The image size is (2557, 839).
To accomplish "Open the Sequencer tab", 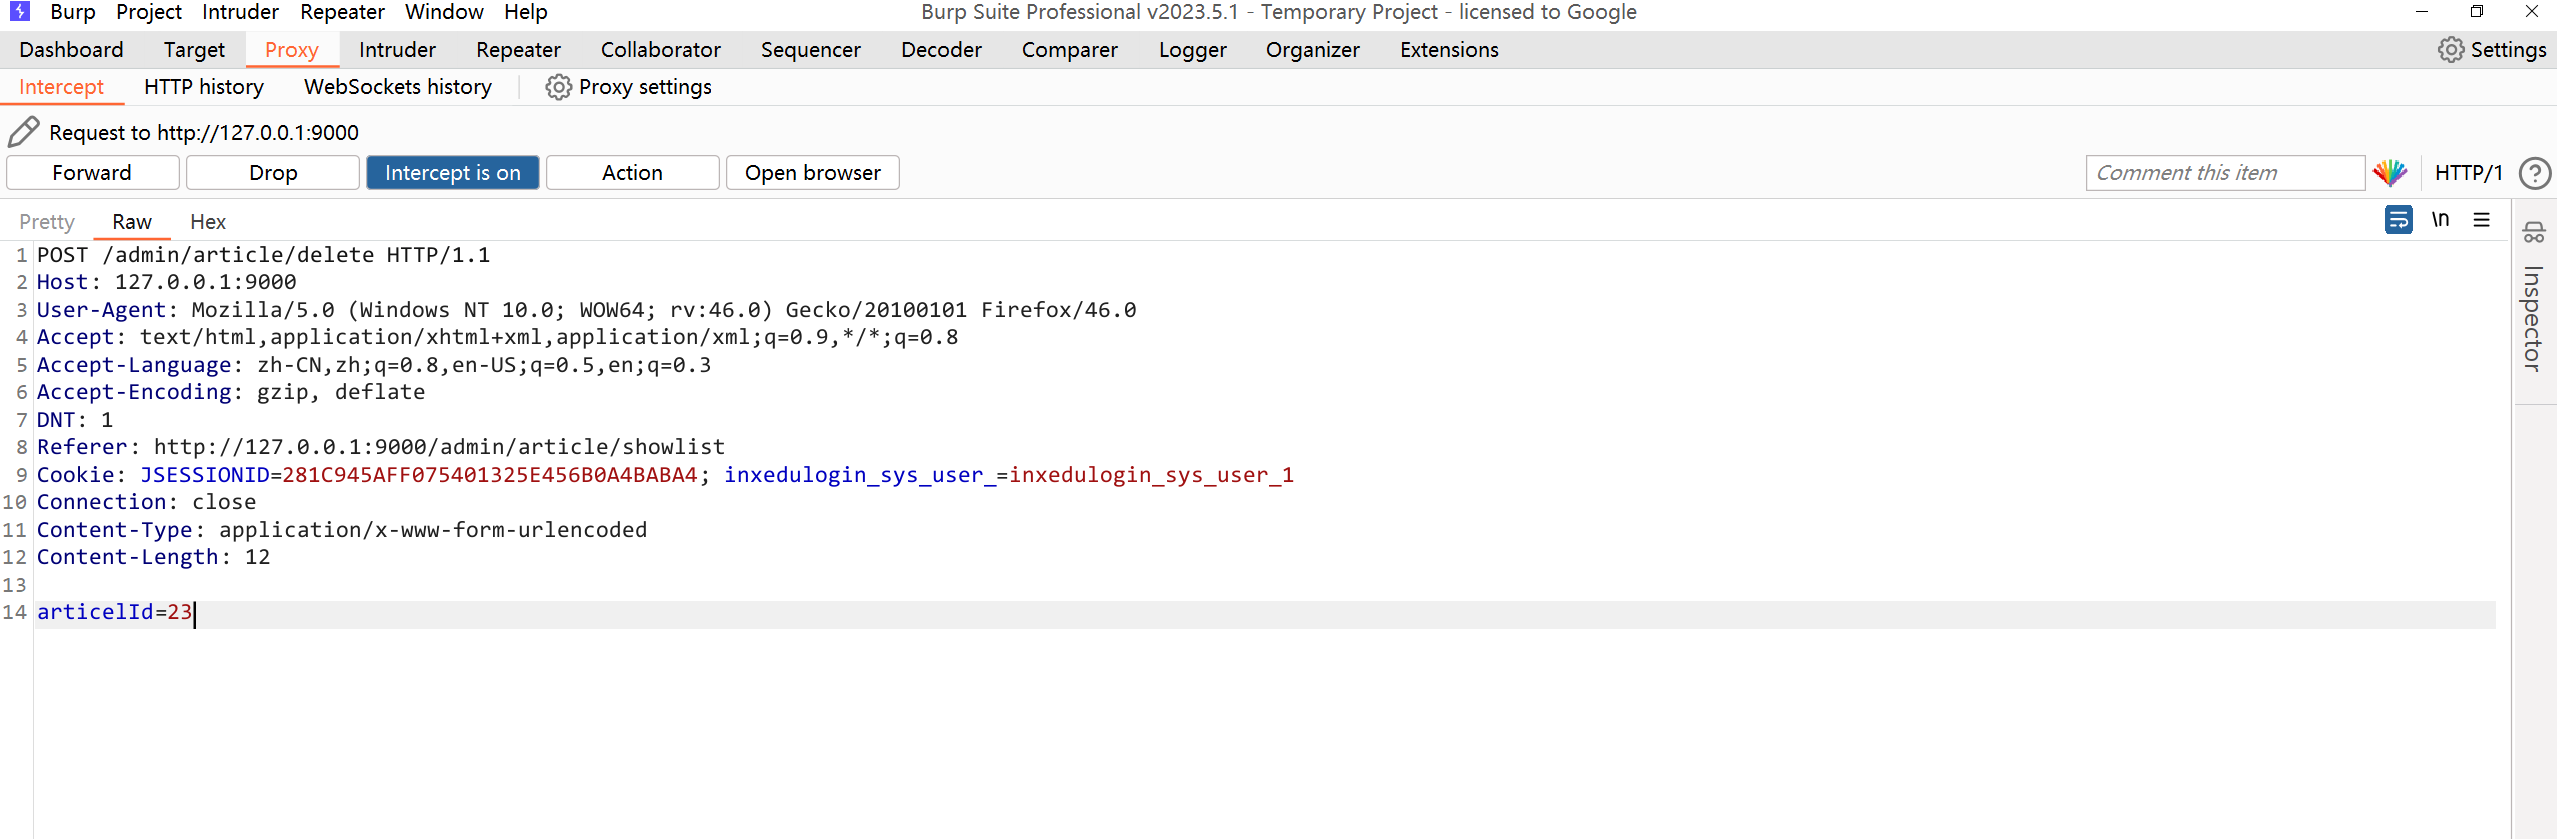I will (x=811, y=50).
